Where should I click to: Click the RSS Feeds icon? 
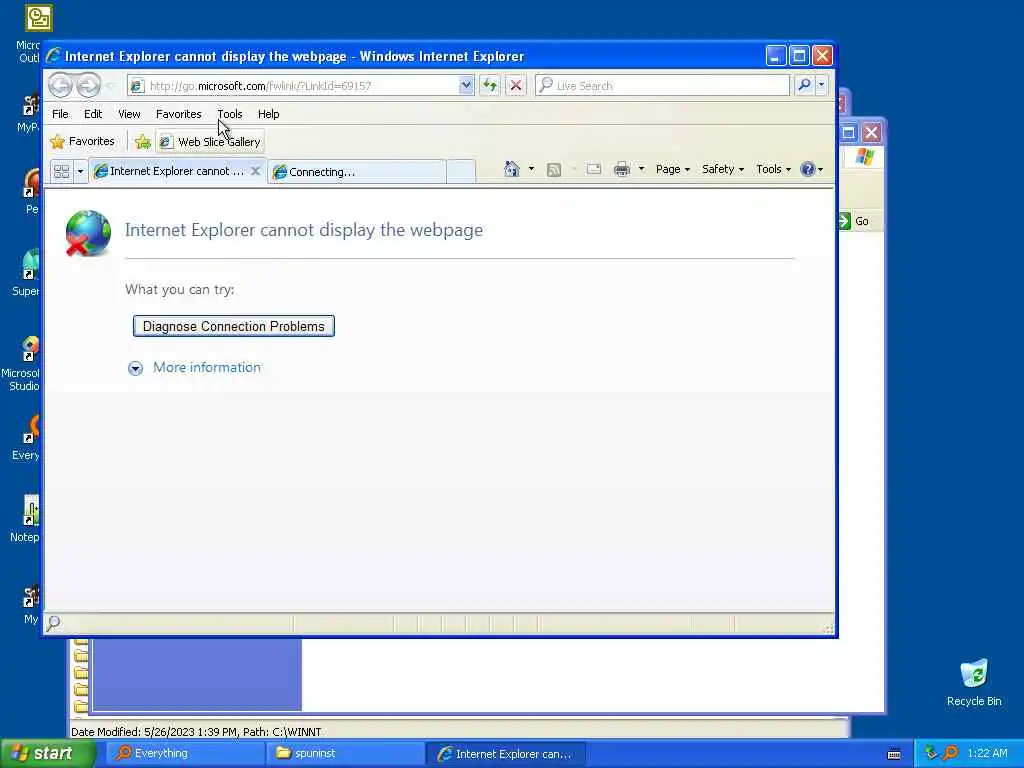pyautogui.click(x=554, y=170)
